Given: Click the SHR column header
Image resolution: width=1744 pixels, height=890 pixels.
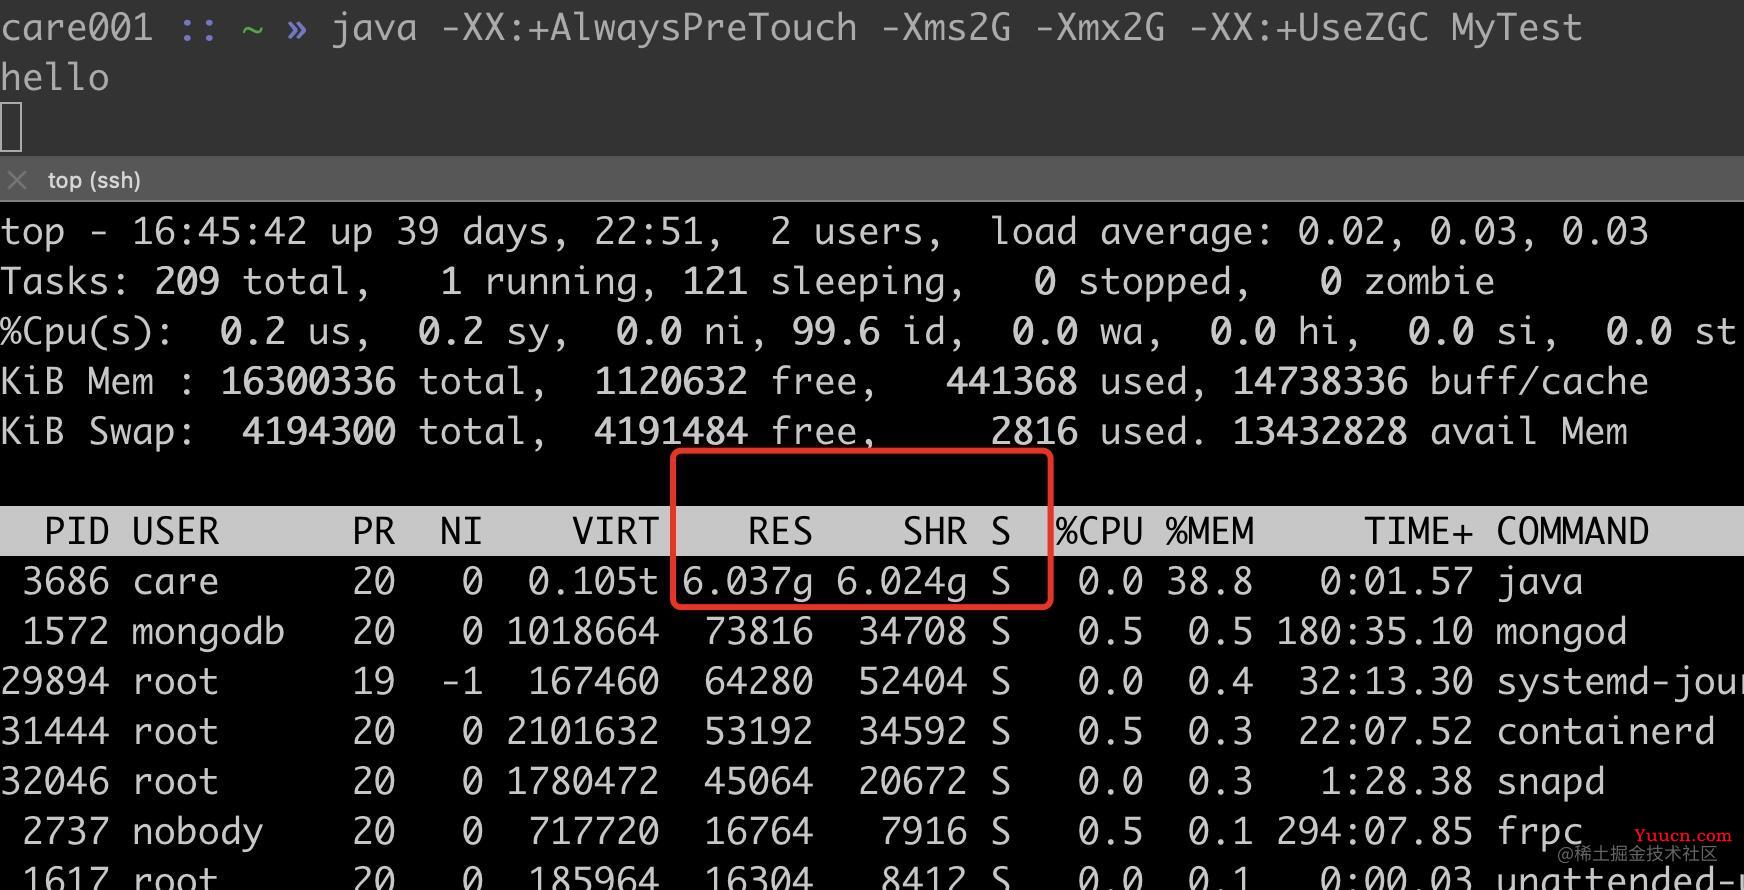Looking at the screenshot, I should (x=934, y=531).
